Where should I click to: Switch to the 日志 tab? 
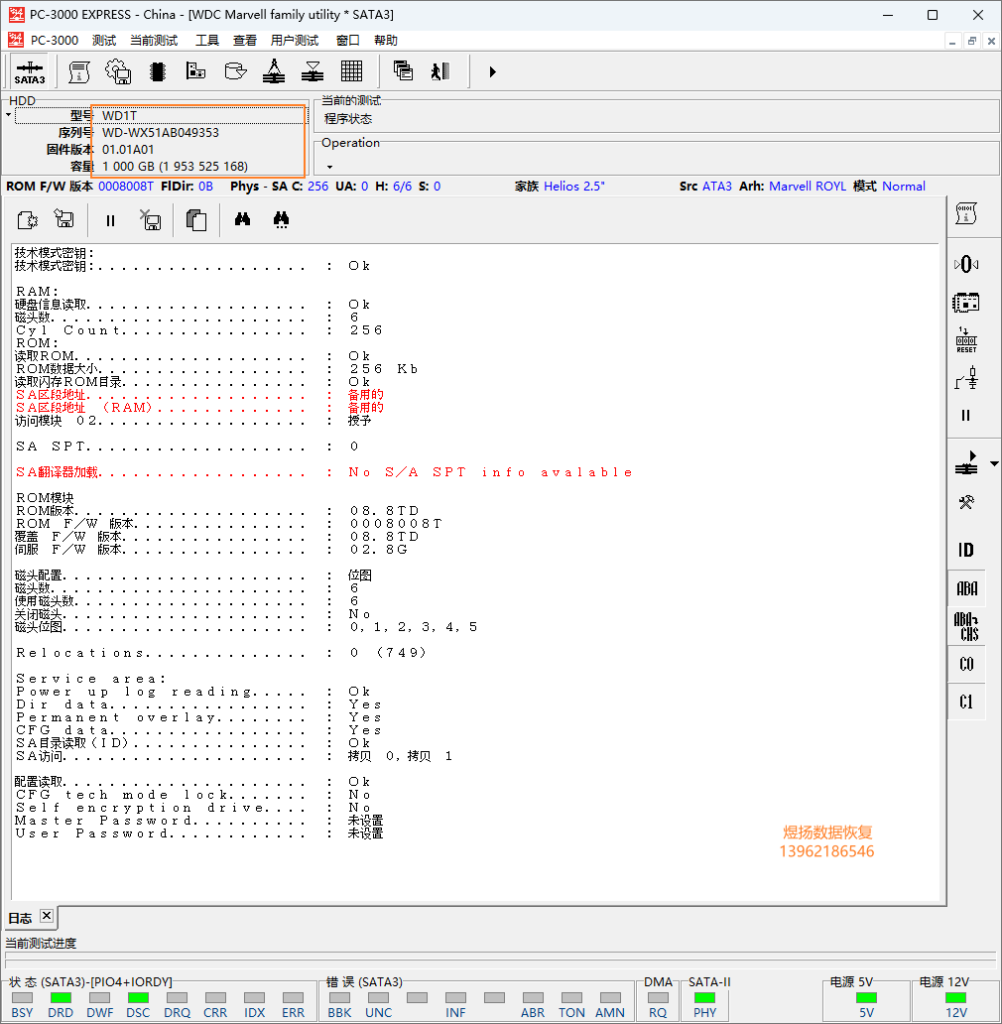click(20, 918)
